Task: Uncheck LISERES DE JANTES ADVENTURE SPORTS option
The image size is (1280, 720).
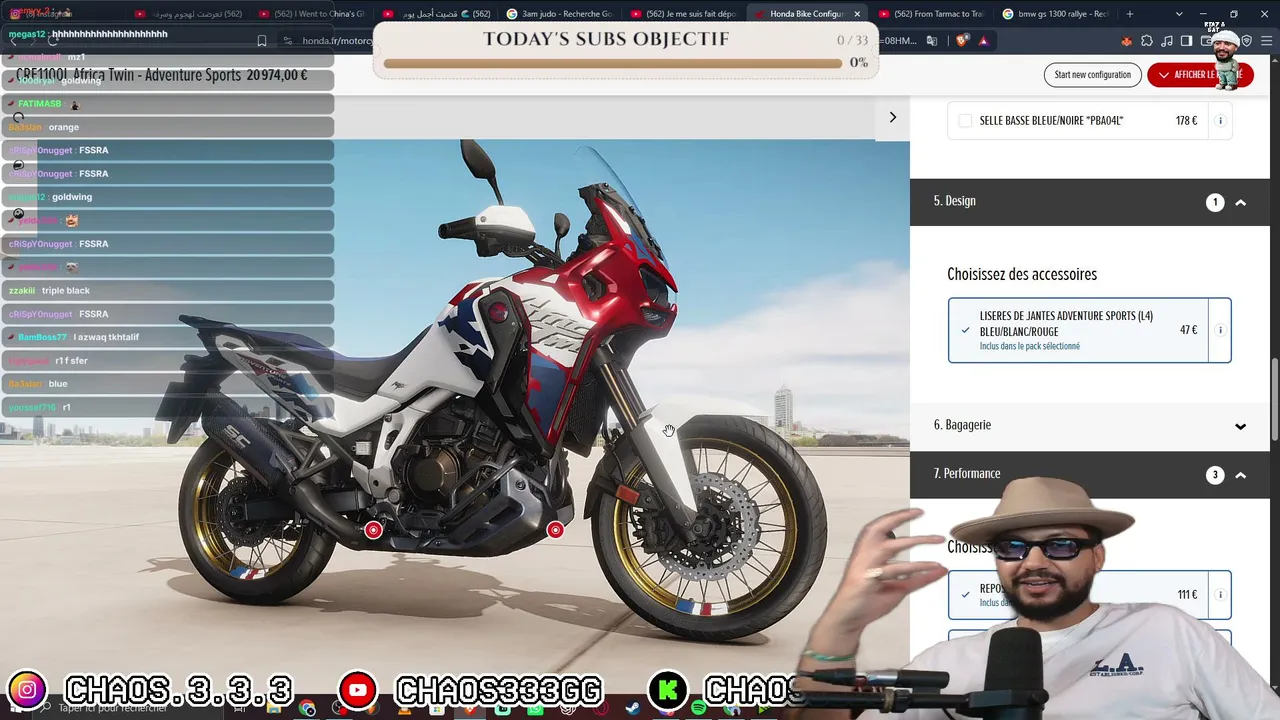Action: [965, 330]
